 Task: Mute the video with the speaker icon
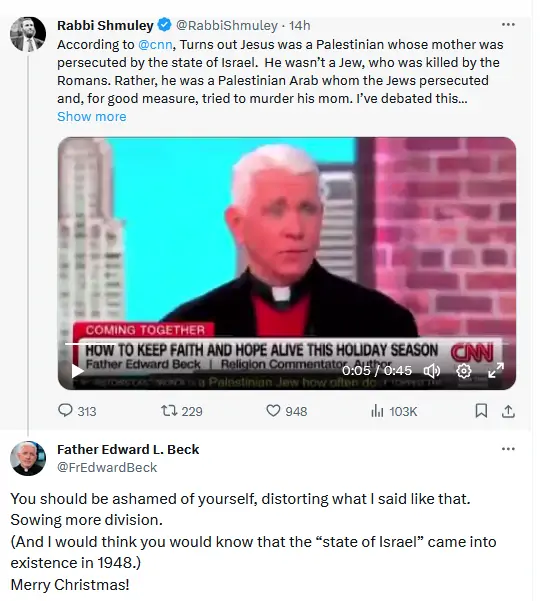432,371
